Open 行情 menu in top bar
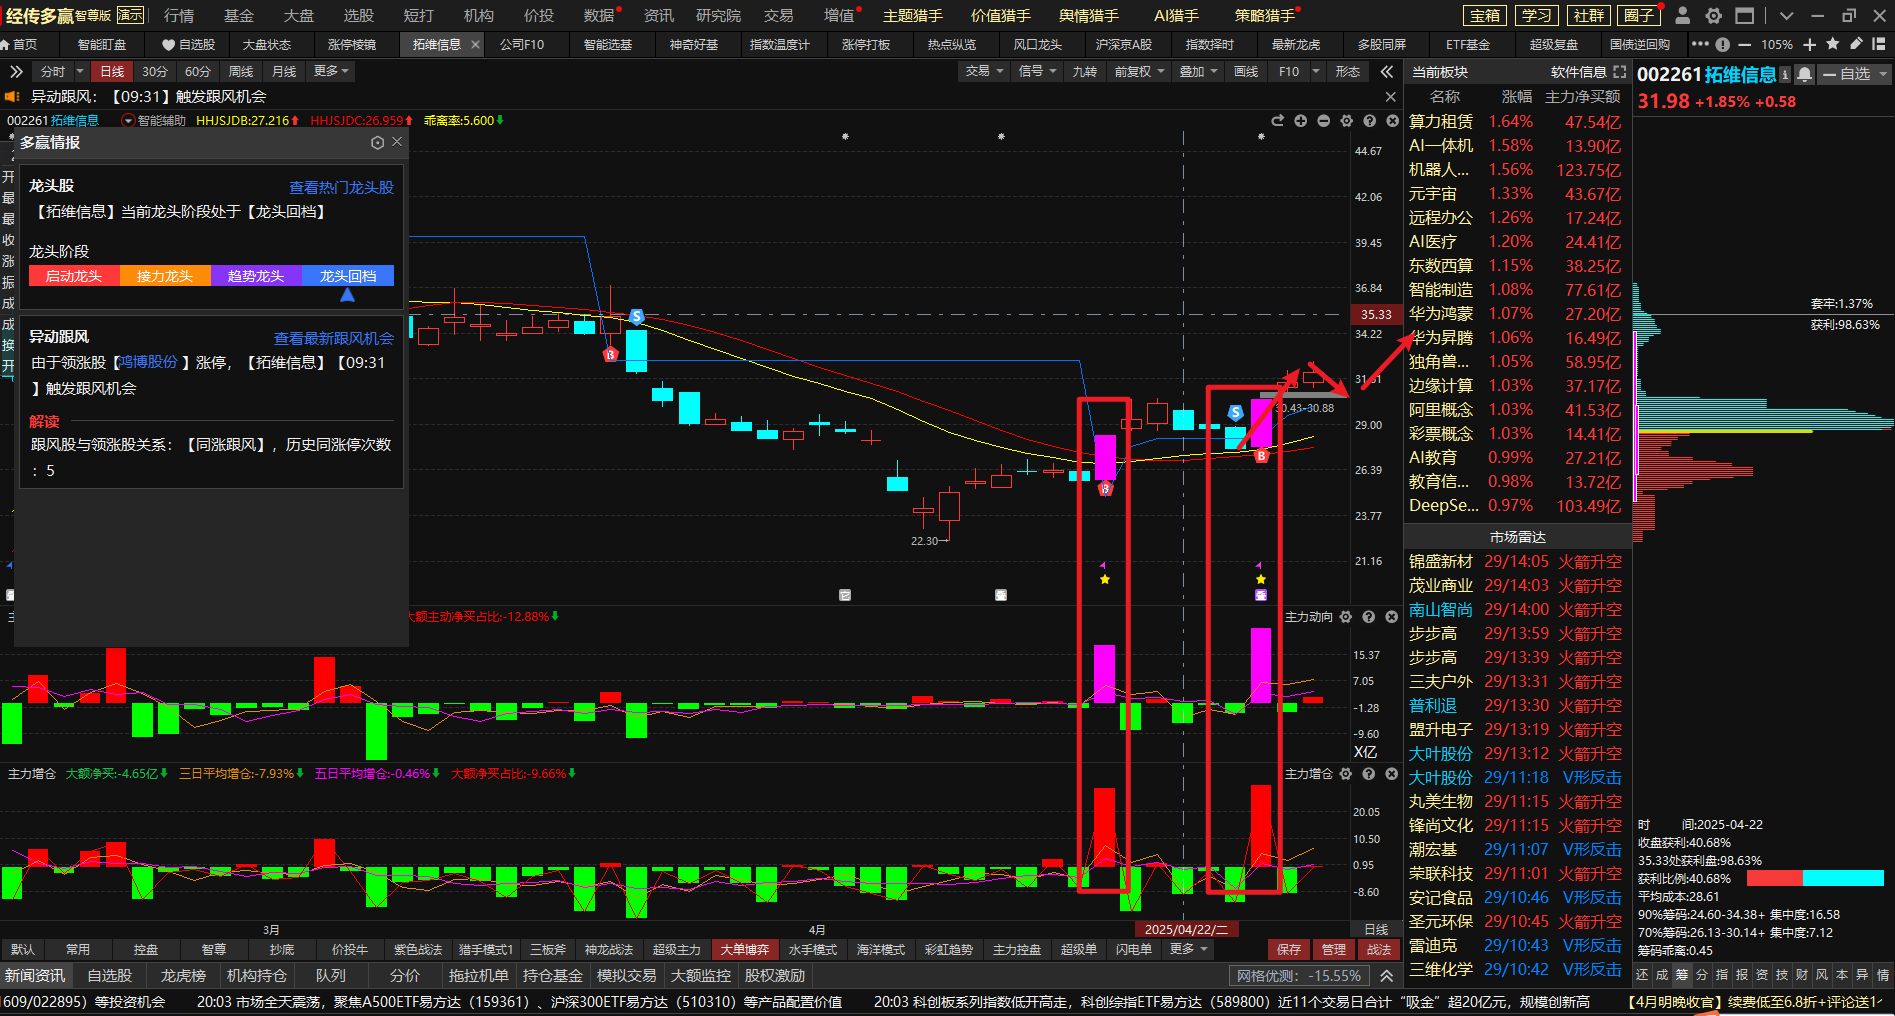Image resolution: width=1895 pixels, height=1016 pixels. pos(179,16)
